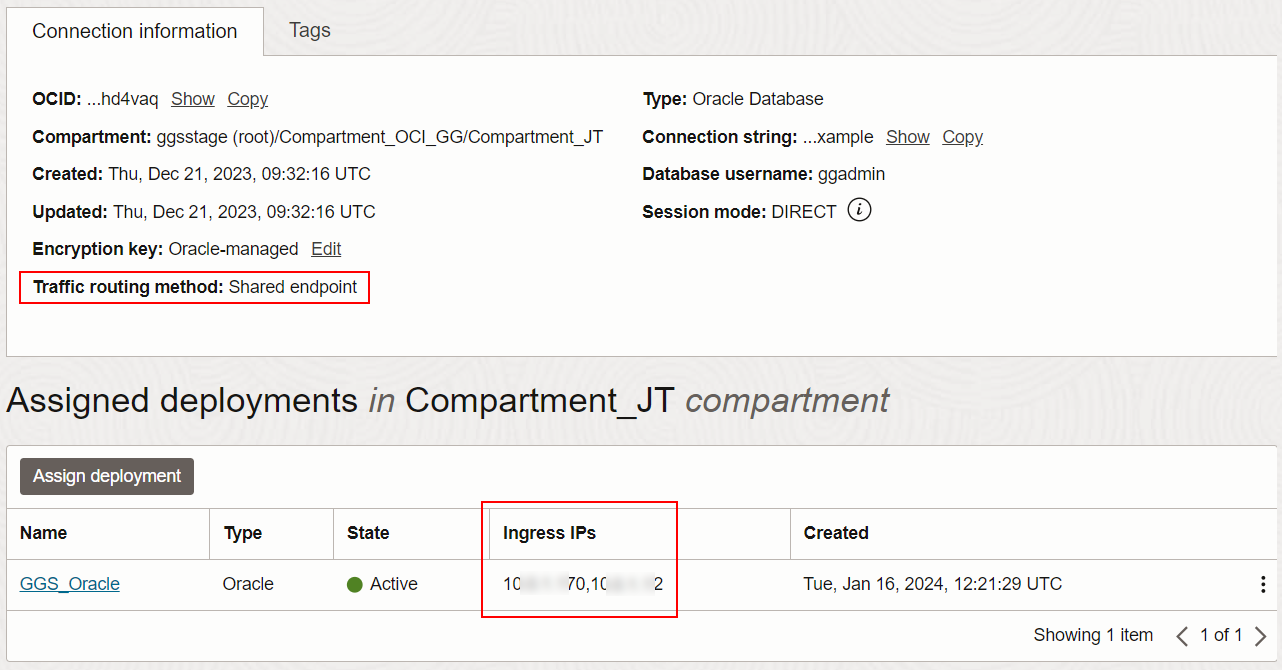Click the Showing 1 item label
The height and width of the screenshot is (670, 1282).
(x=1093, y=635)
